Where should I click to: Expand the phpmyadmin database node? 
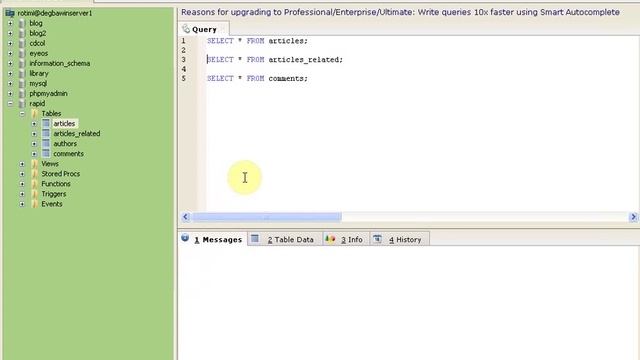coord(10,93)
